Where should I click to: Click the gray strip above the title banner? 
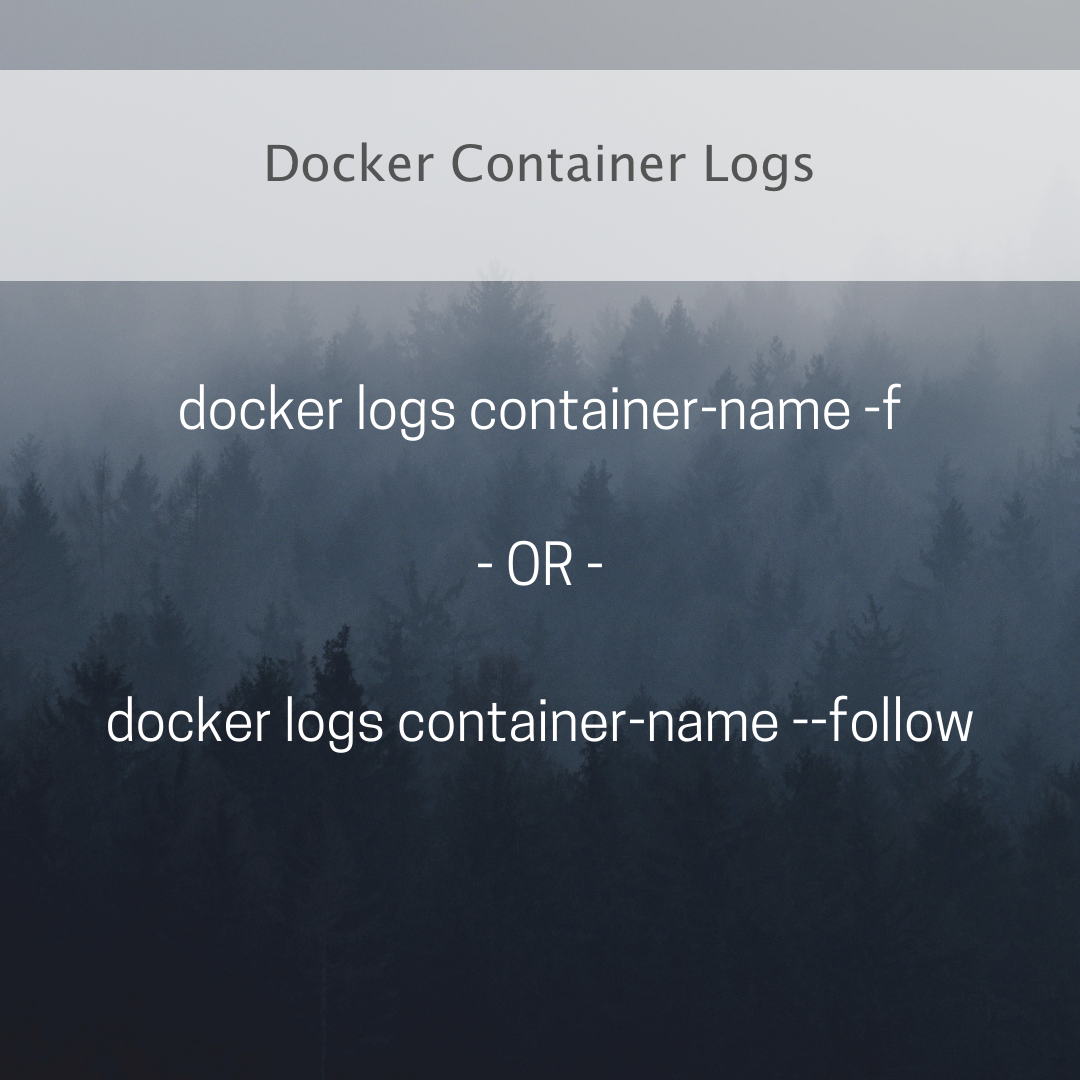(x=540, y=34)
